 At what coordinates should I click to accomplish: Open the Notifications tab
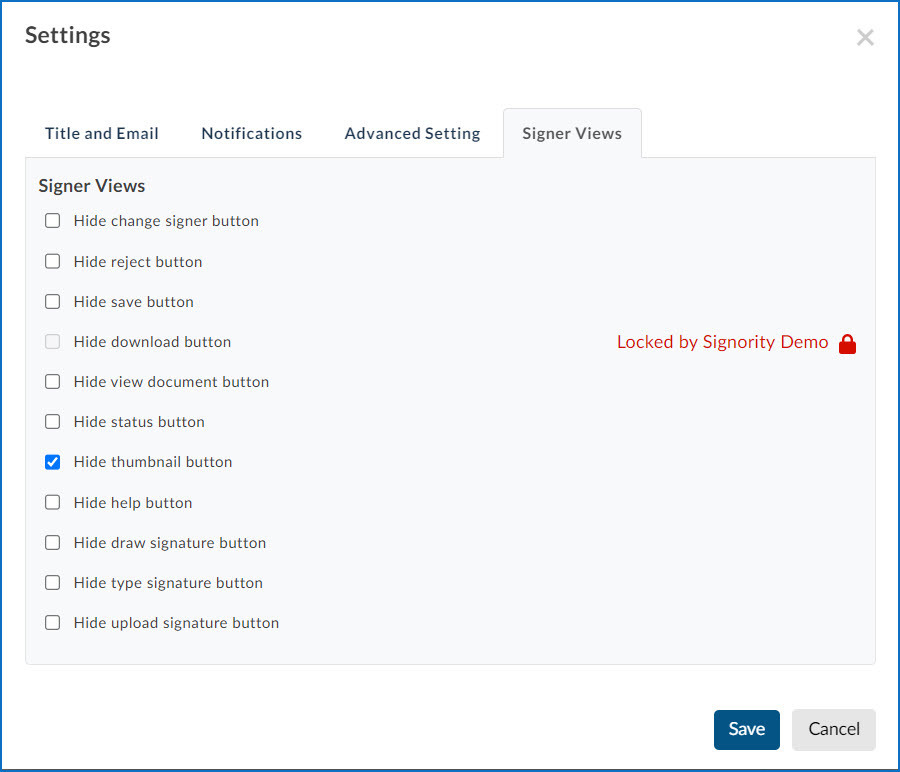click(x=251, y=133)
